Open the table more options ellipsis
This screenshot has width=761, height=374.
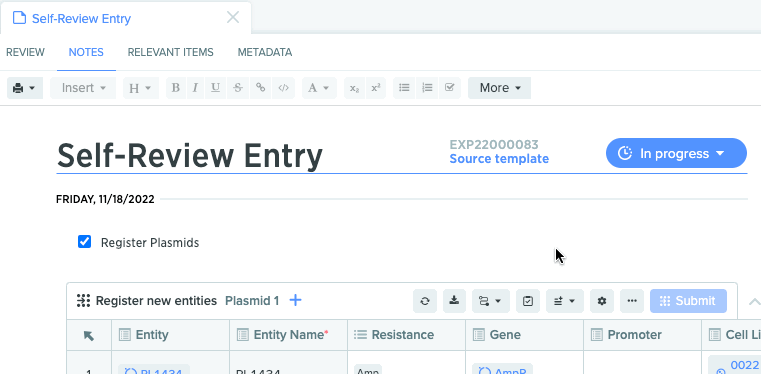(632, 301)
